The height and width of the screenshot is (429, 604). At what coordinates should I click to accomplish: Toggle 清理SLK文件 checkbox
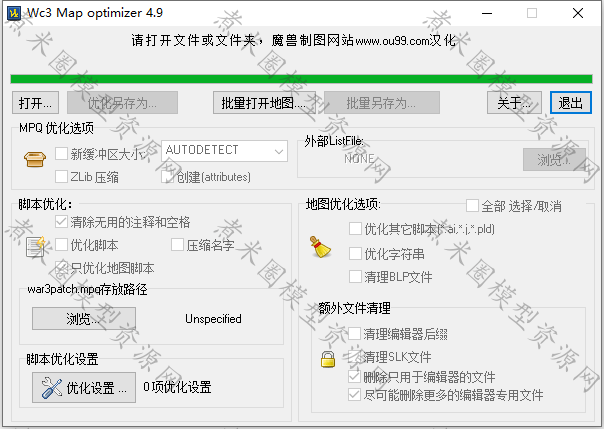(354, 356)
